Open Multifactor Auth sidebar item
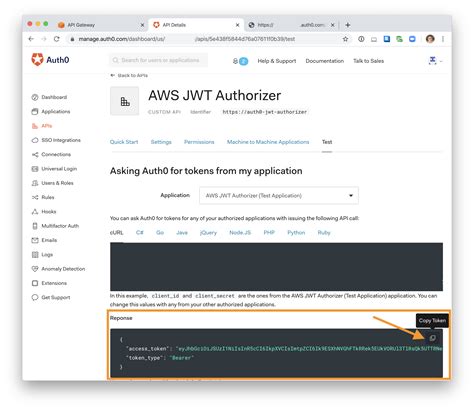Viewport: 474px width, 410px height. (x=55, y=226)
